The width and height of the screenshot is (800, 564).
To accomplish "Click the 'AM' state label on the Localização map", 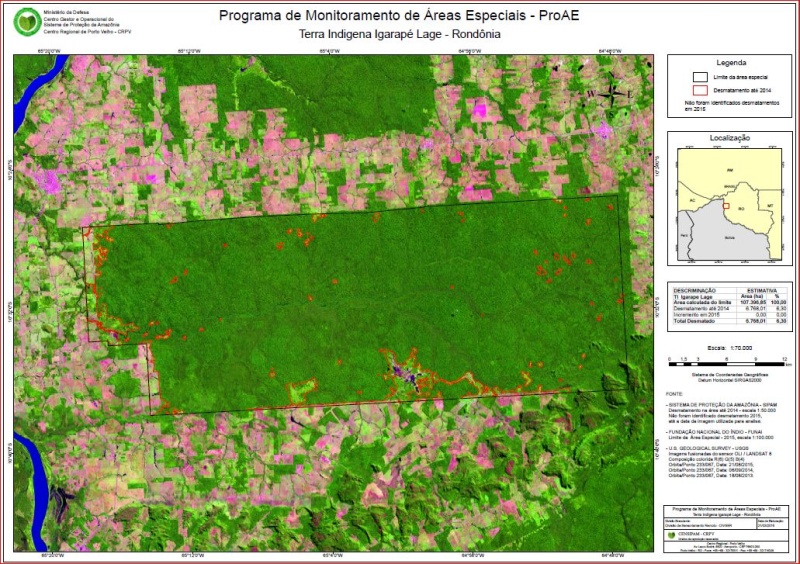I will 730,170.
